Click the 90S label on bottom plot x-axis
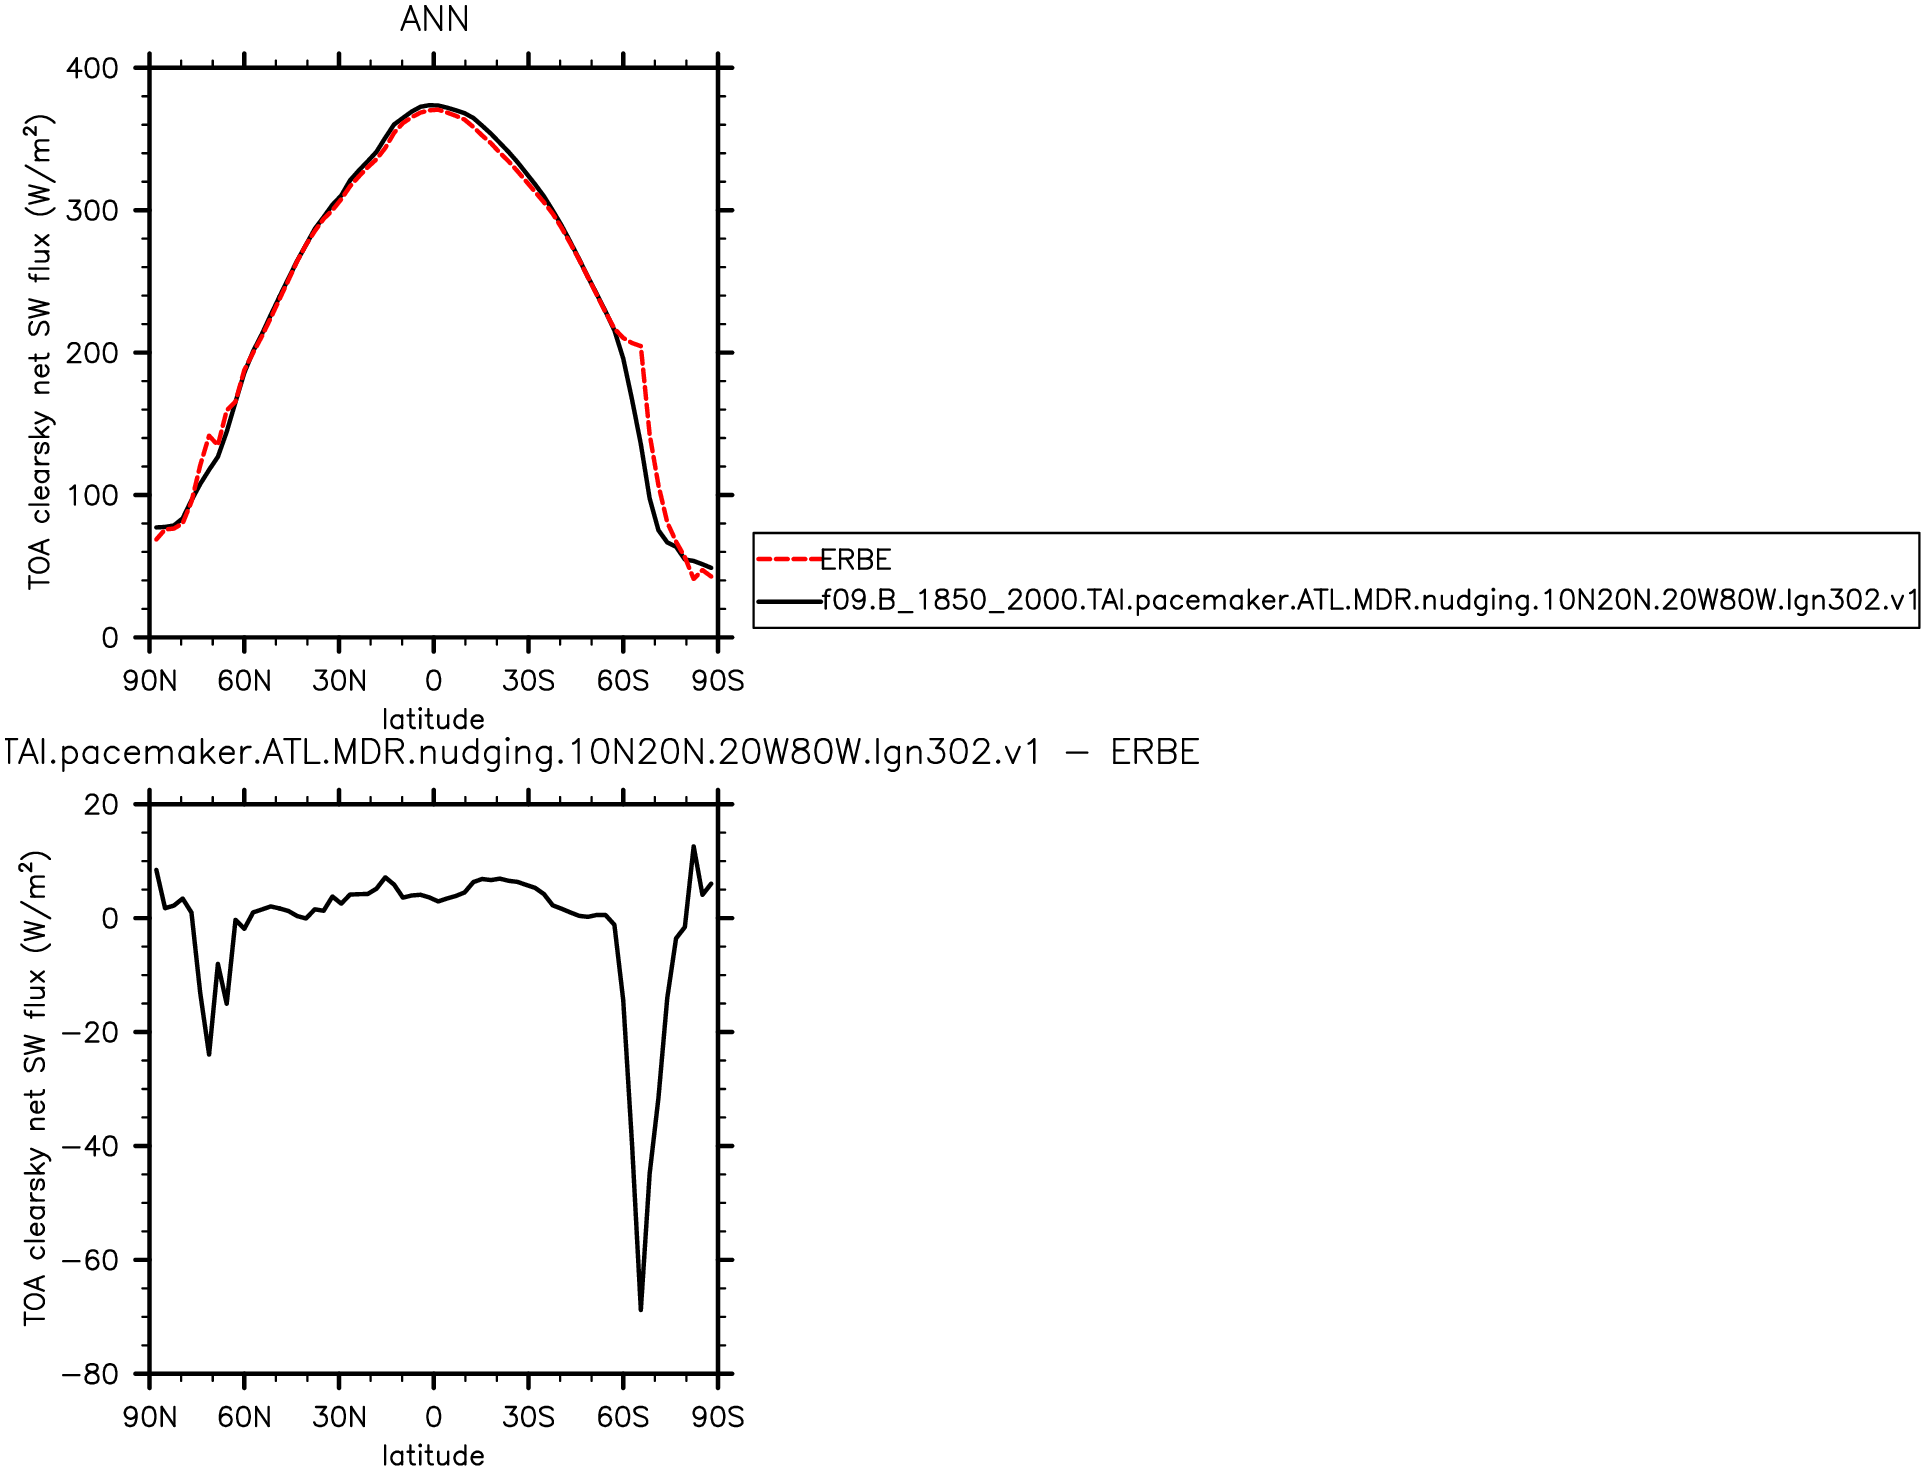This screenshot has height=1471, width=1926. pyautogui.click(x=717, y=1417)
